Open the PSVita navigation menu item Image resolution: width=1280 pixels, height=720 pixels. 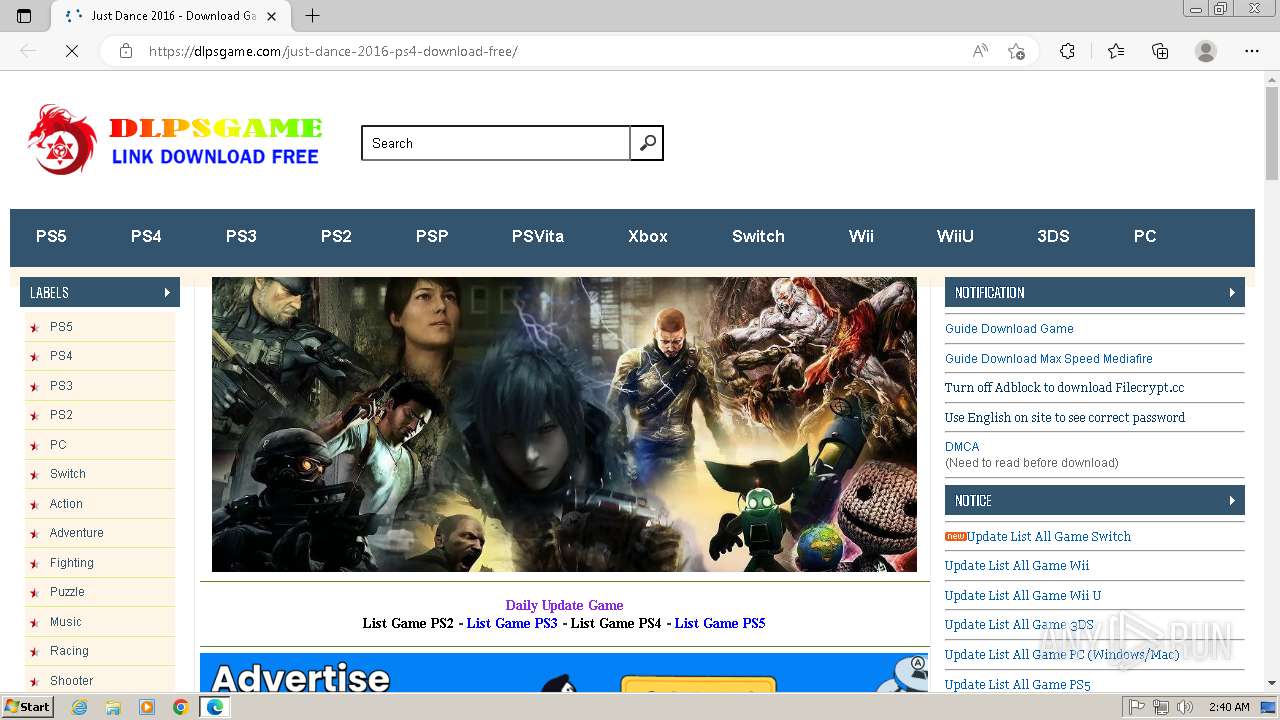tap(538, 237)
